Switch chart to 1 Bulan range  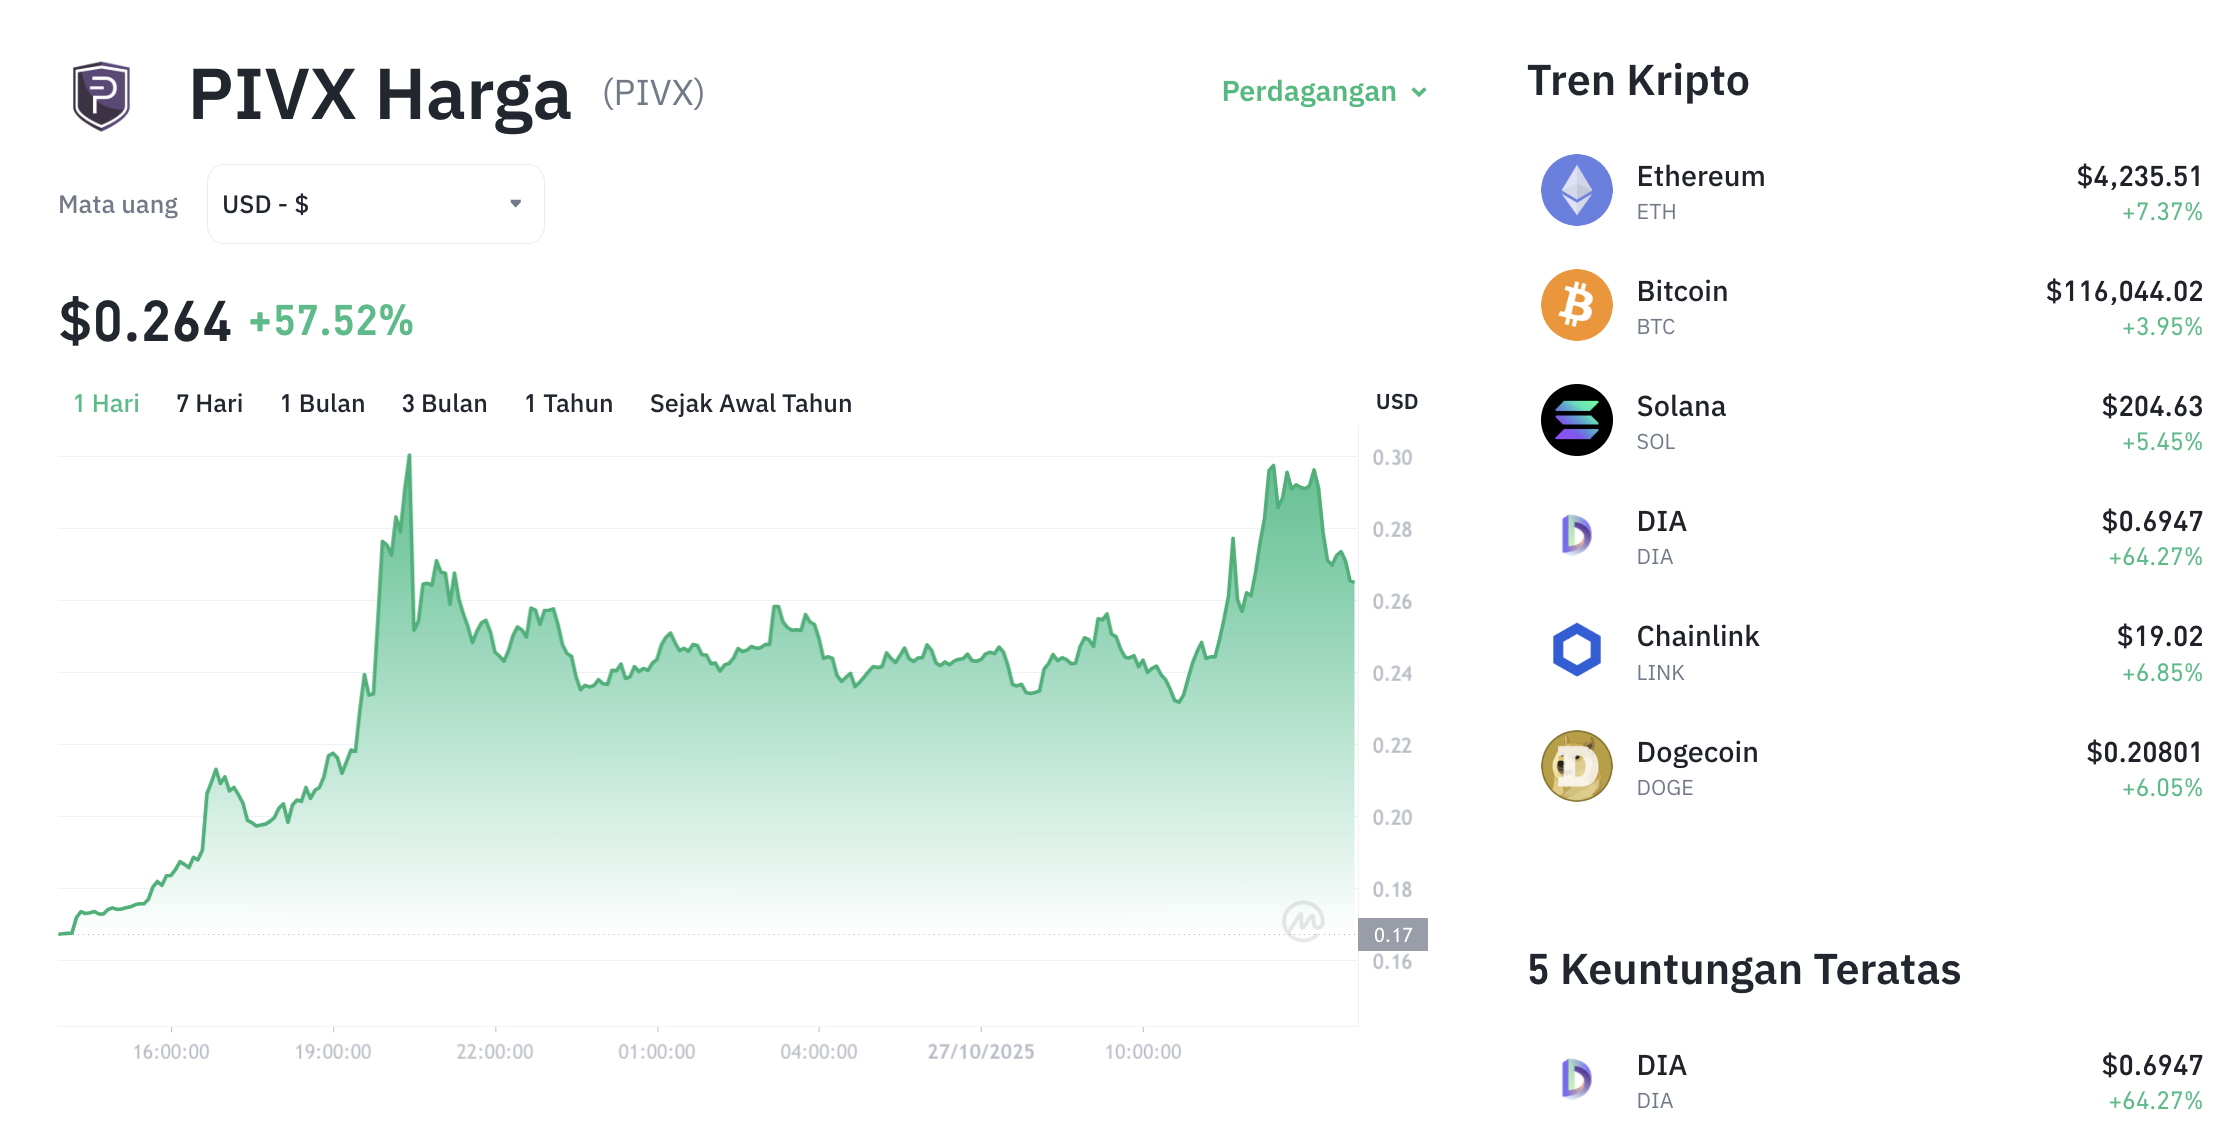322,404
